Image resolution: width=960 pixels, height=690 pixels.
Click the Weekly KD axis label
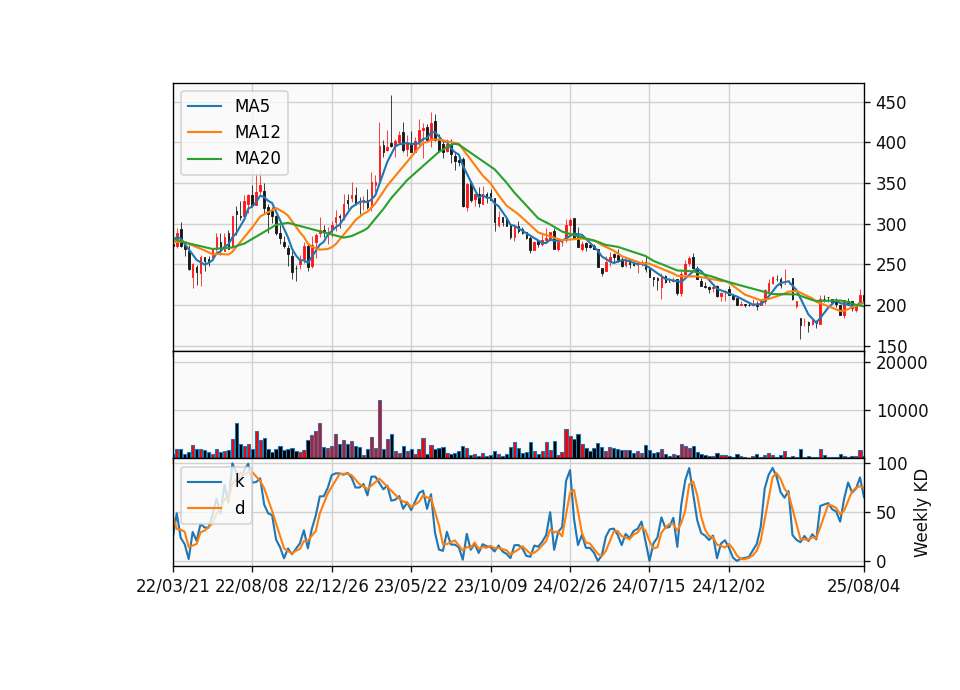[920, 513]
